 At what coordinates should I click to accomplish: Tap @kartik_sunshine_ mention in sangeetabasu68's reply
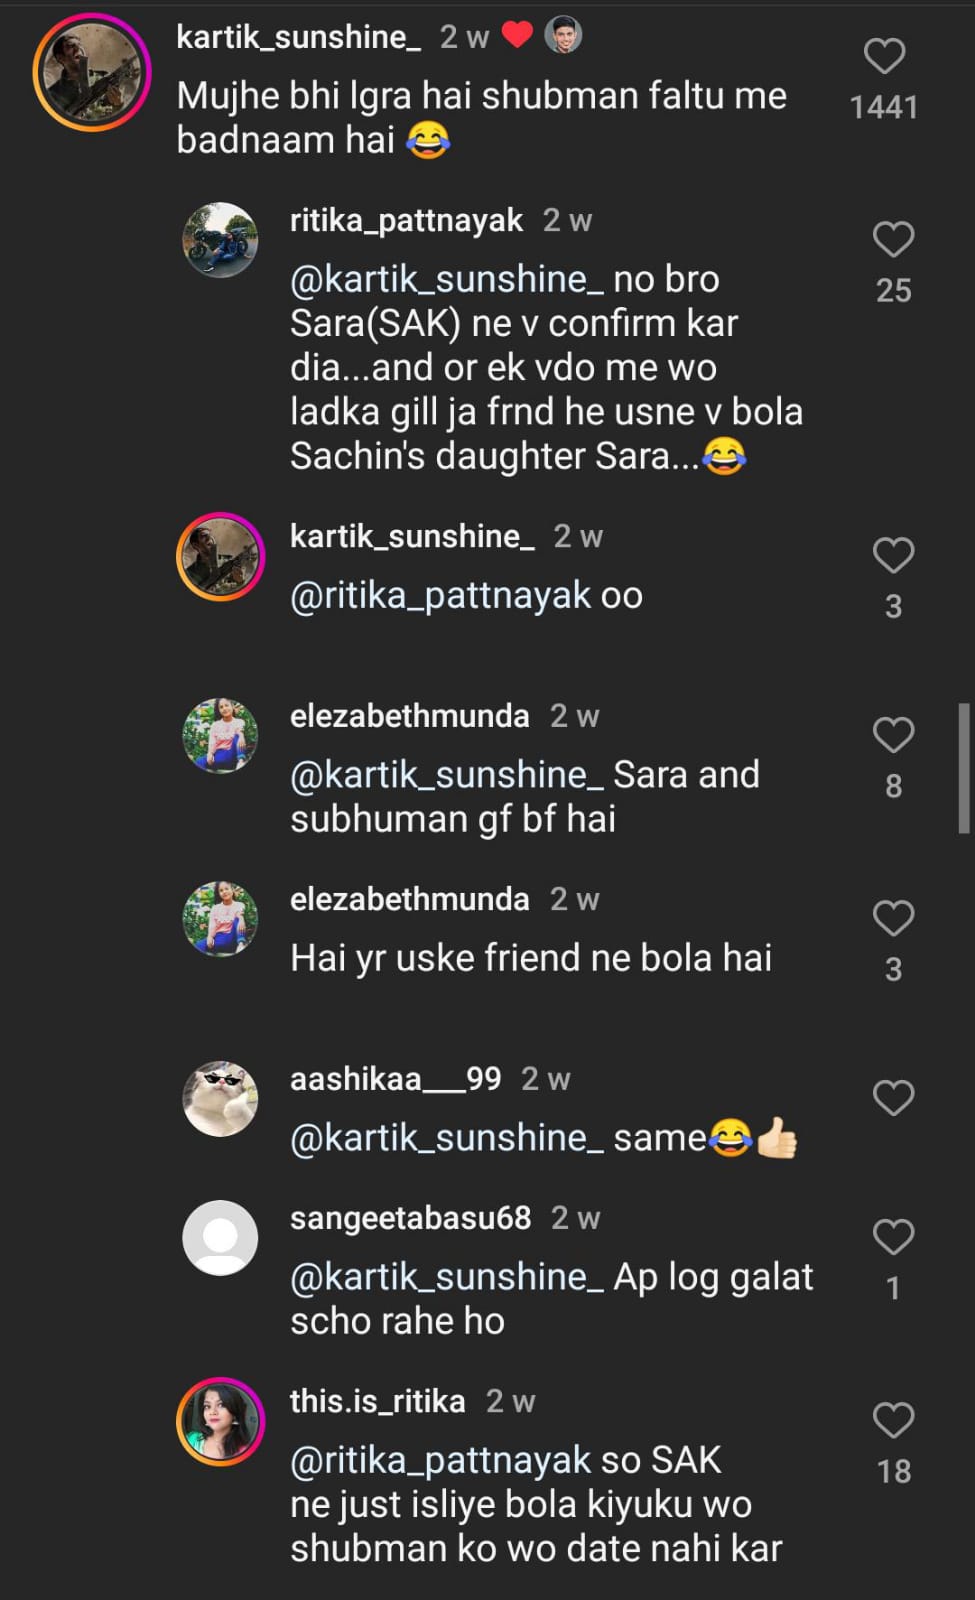(446, 1277)
